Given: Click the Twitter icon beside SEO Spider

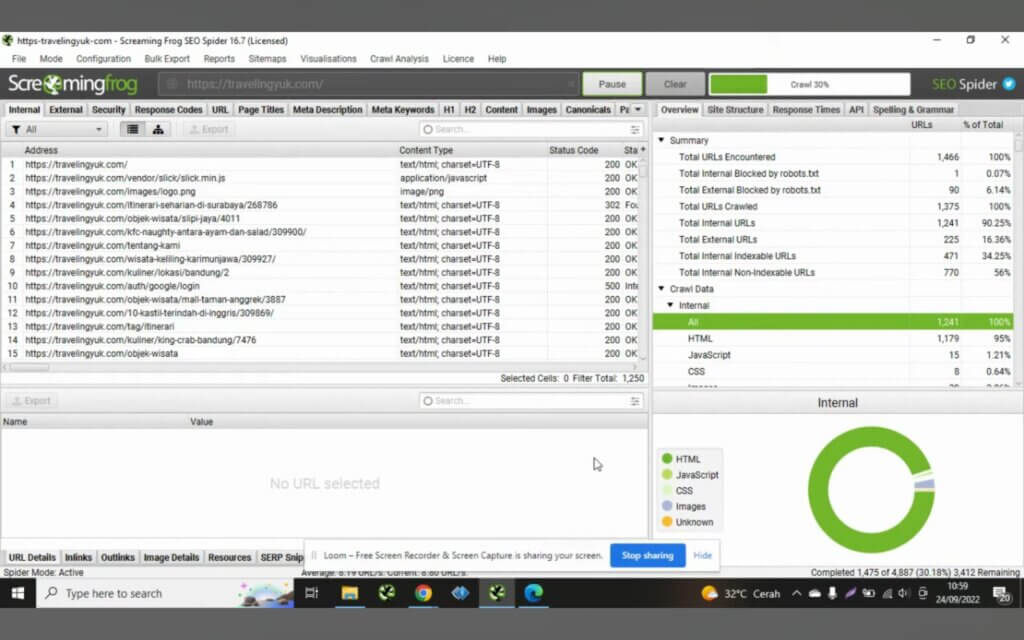Looking at the screenshot, I should (x=1009, y=84).
